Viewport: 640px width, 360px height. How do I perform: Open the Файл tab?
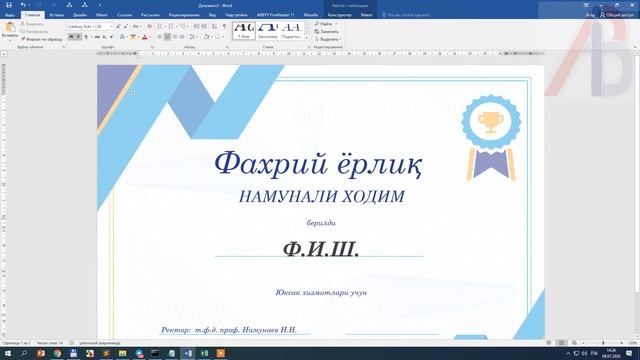click(9, 15)
